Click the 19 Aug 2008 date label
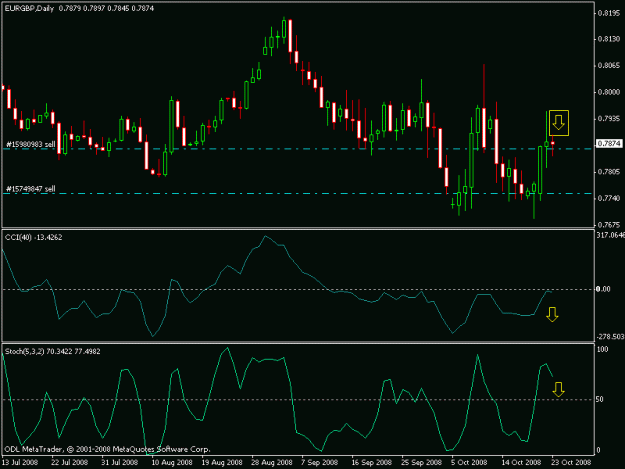The width and height of the screenshot is (625, 469). pyautogui.click(x=222, y=462)
